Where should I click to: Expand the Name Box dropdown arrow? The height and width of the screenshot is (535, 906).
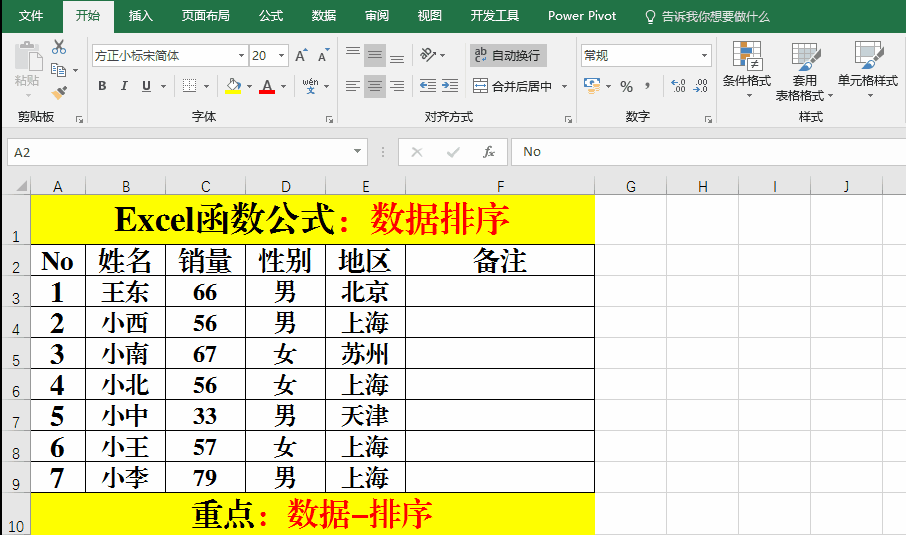(358, 152)
